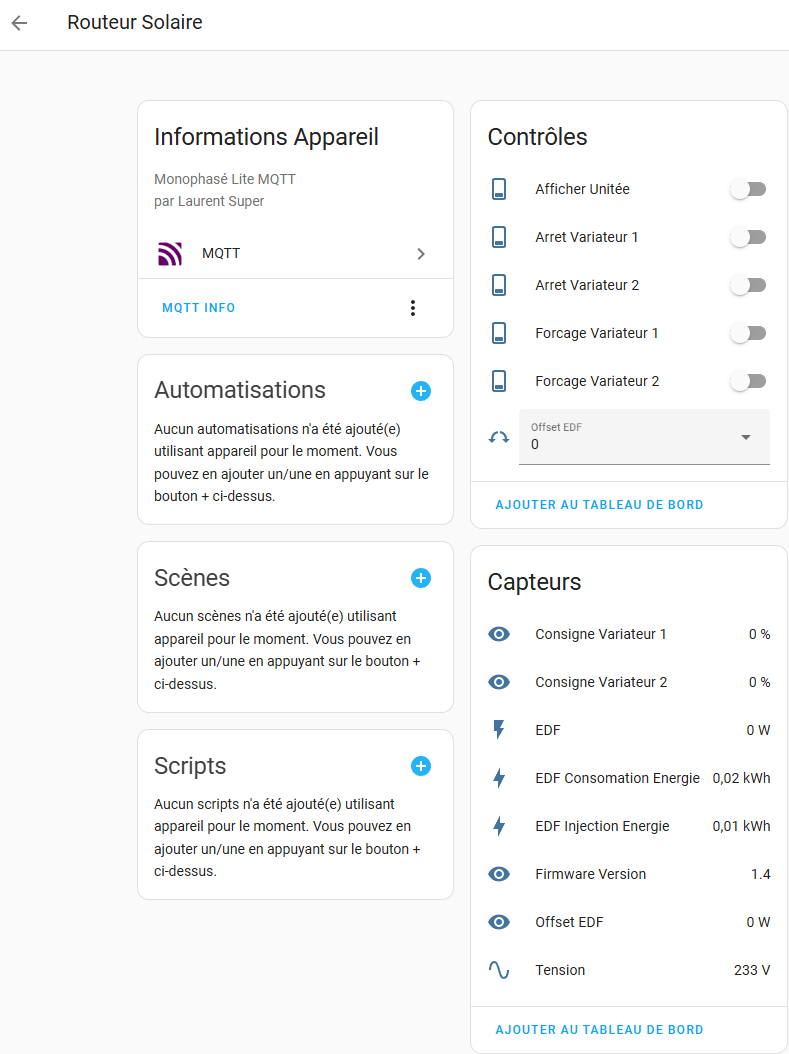This screenshot has height=1054, width=789.
Task: Add a new script with plus icon
Action: click(x=421, y=766)
